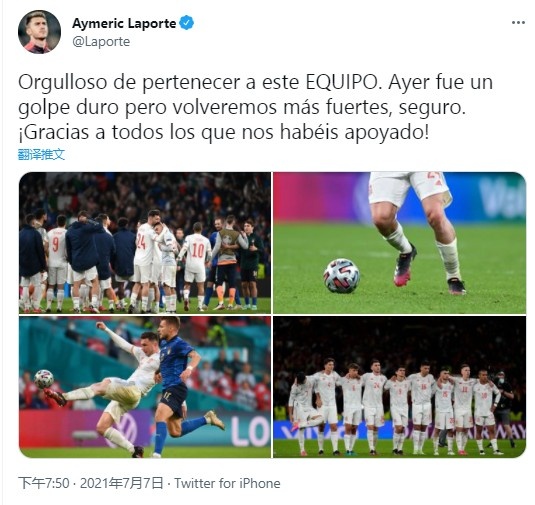Open photo of acrobatic kick versus Italy player

(x=145, y=387)
